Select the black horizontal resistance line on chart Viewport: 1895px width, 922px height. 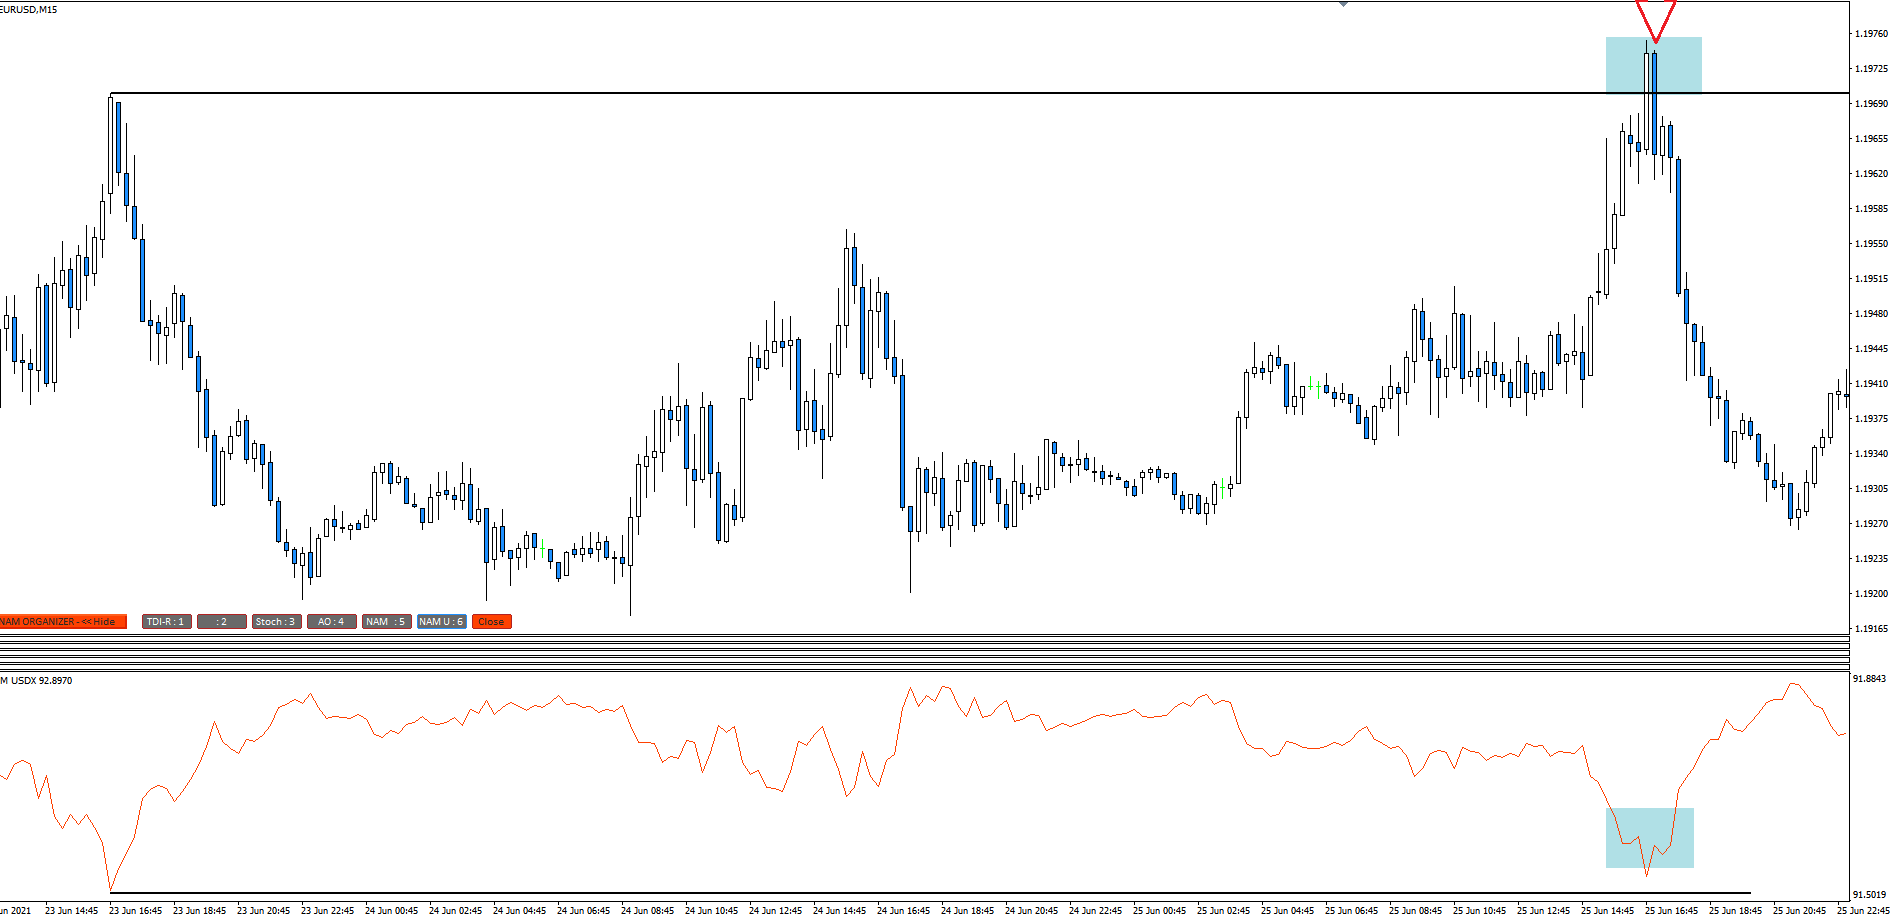pyautogui.click(x=980, y=93)
